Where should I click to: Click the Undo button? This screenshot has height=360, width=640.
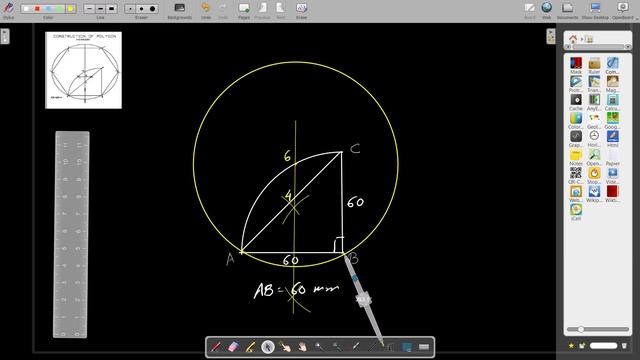(206, 10)
